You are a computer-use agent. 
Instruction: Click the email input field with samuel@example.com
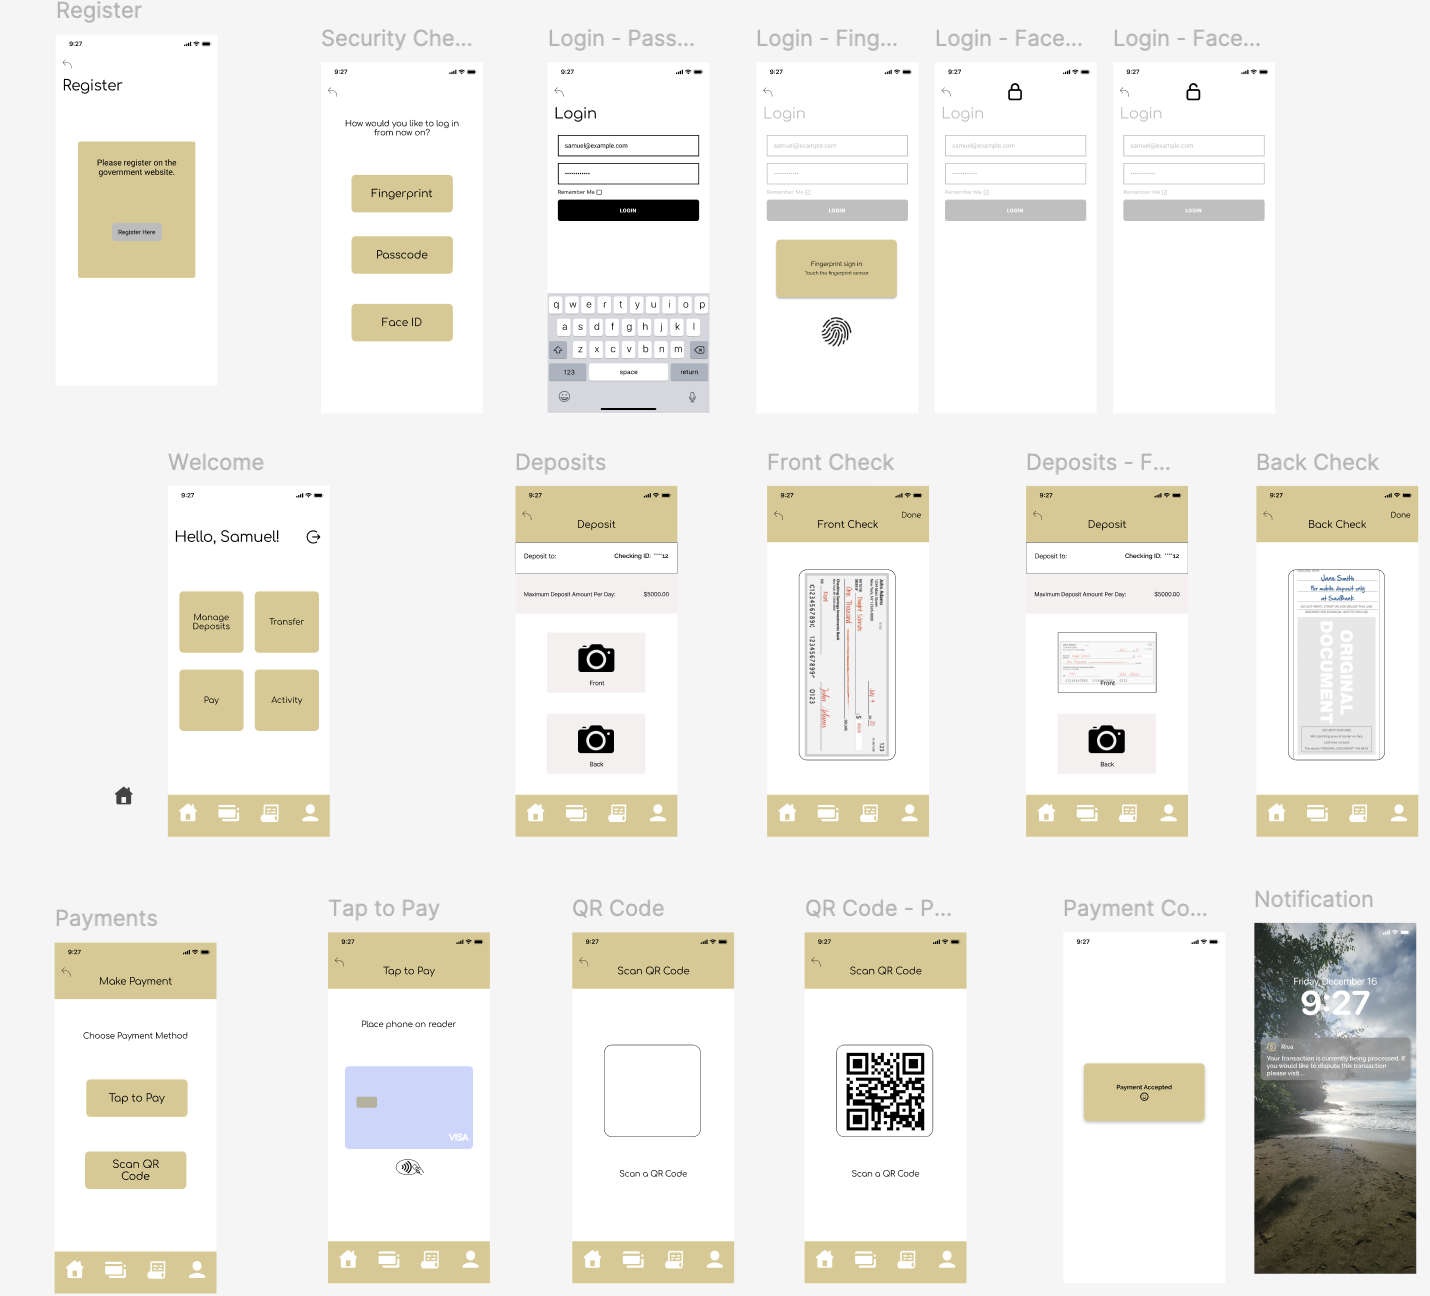coord(628,146)
